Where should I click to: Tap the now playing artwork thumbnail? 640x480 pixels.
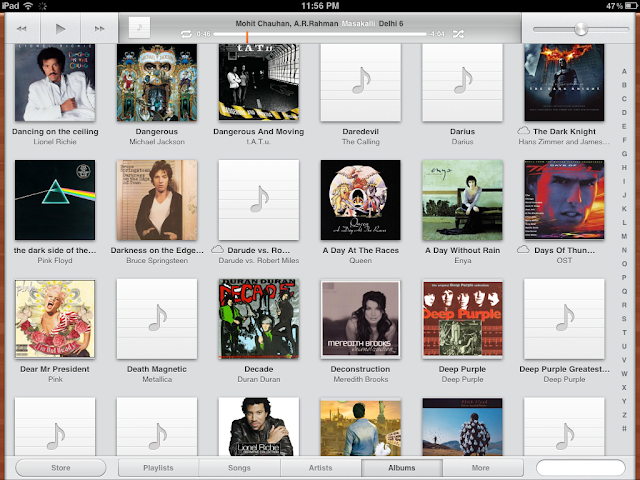(x=139, y=27)
